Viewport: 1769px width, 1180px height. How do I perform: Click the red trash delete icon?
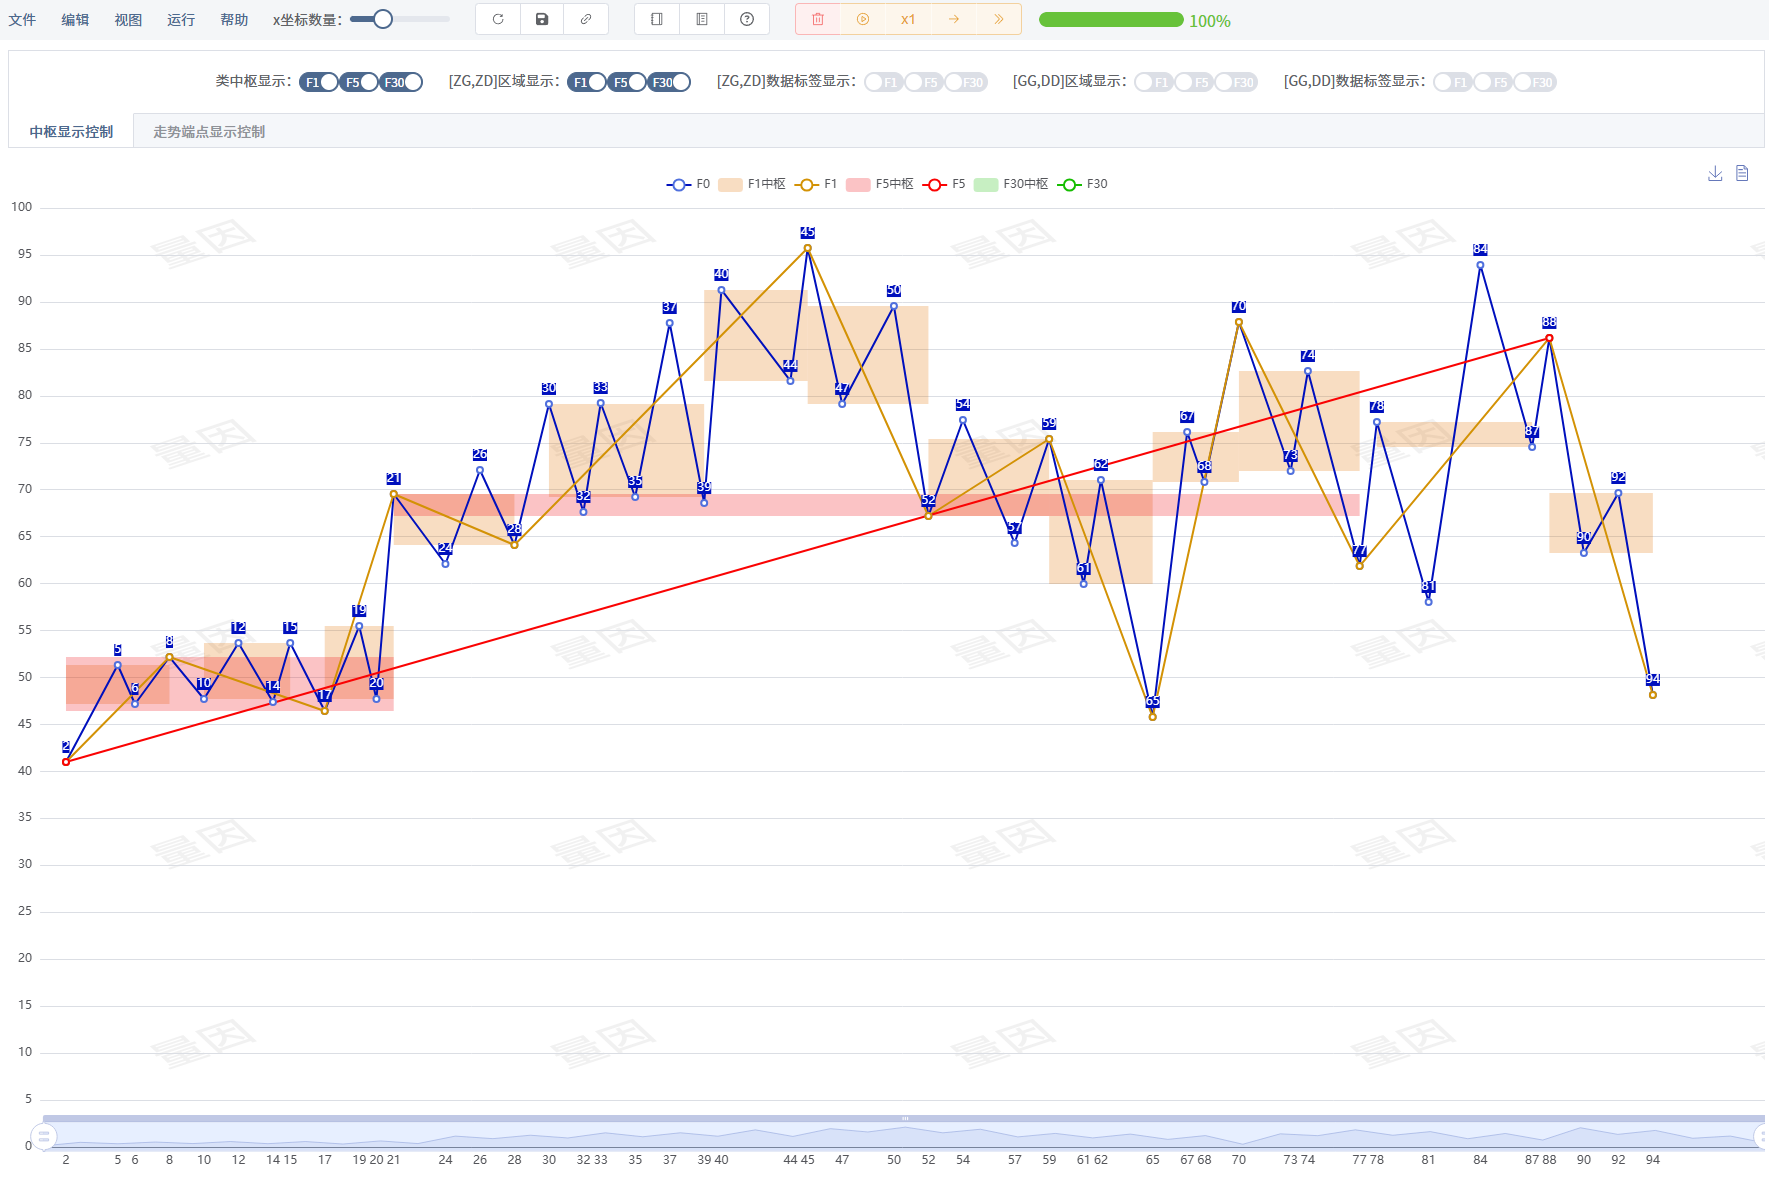pyautogui.click(x=818, y=19)
